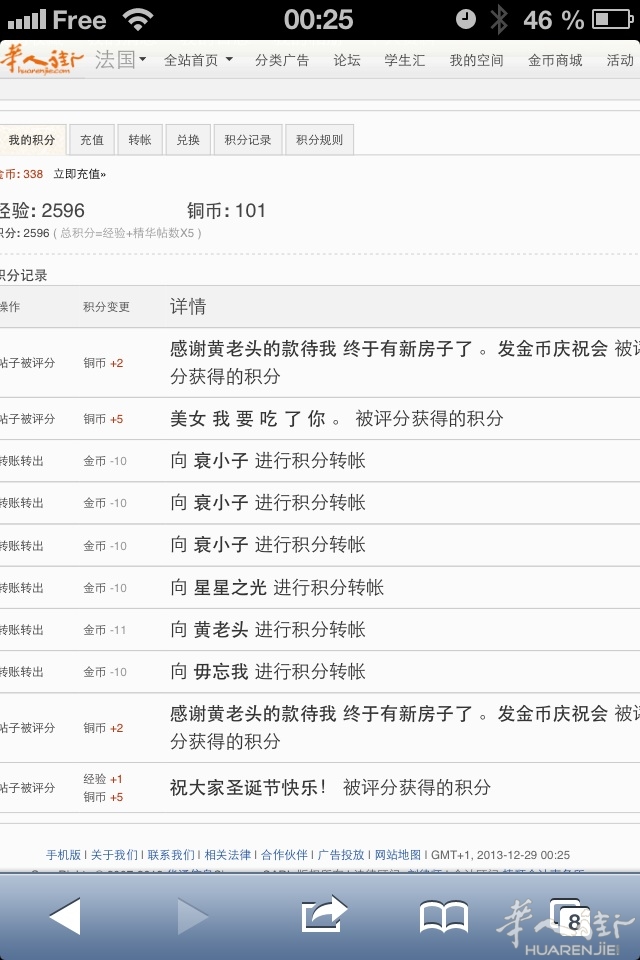640x960 pixels.
Task: Open 分类广告 in the top navigation
Action: tap(282, 60)
